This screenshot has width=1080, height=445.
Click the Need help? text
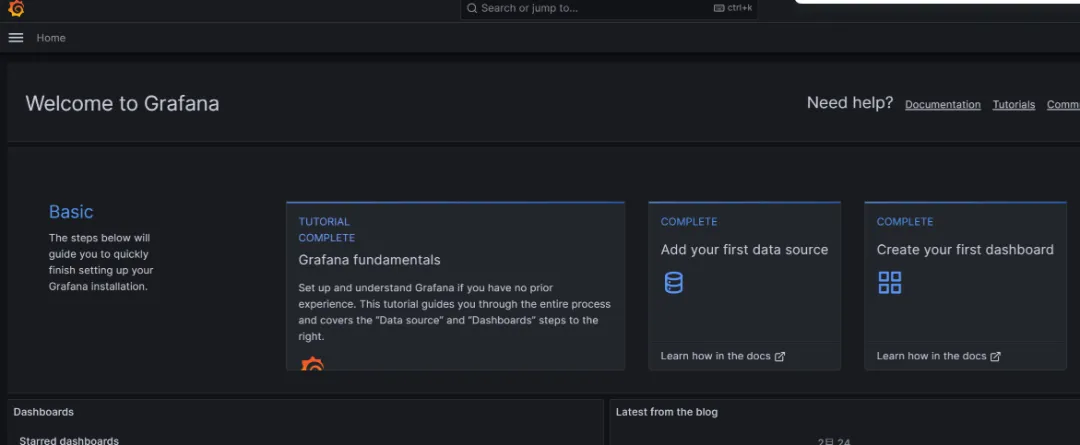coord(850,103)
